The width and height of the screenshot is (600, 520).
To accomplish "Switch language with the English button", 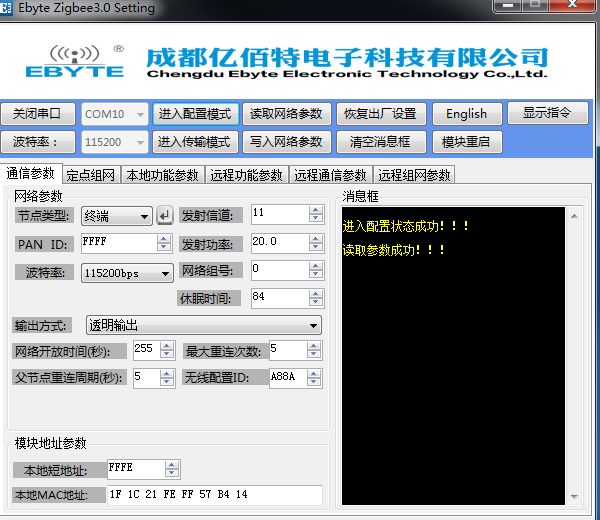I will [466, 114].
